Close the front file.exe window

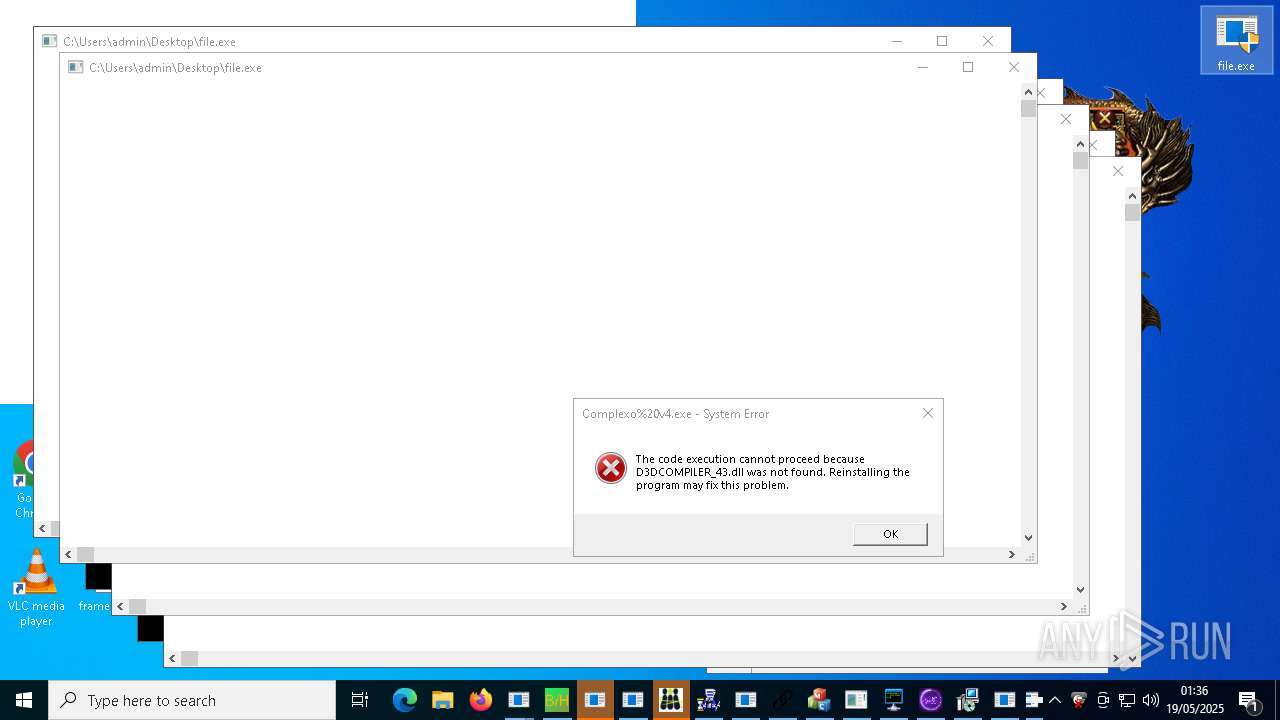(x=1014, y=67)
